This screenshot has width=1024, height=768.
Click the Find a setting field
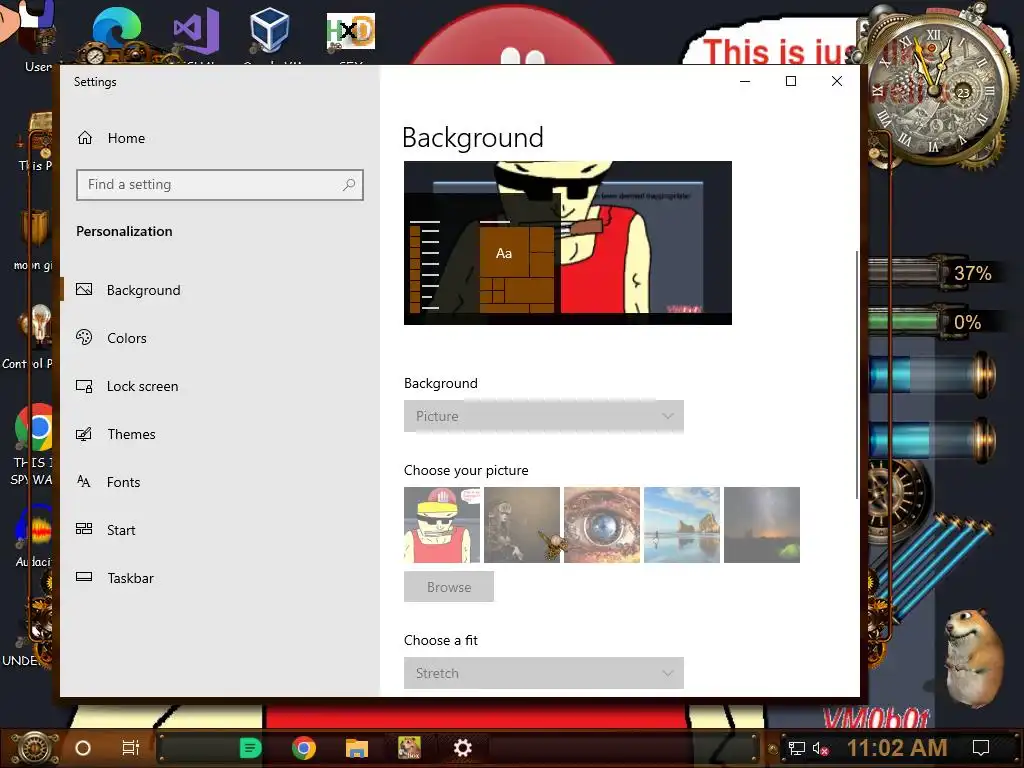tap(219, 185)
